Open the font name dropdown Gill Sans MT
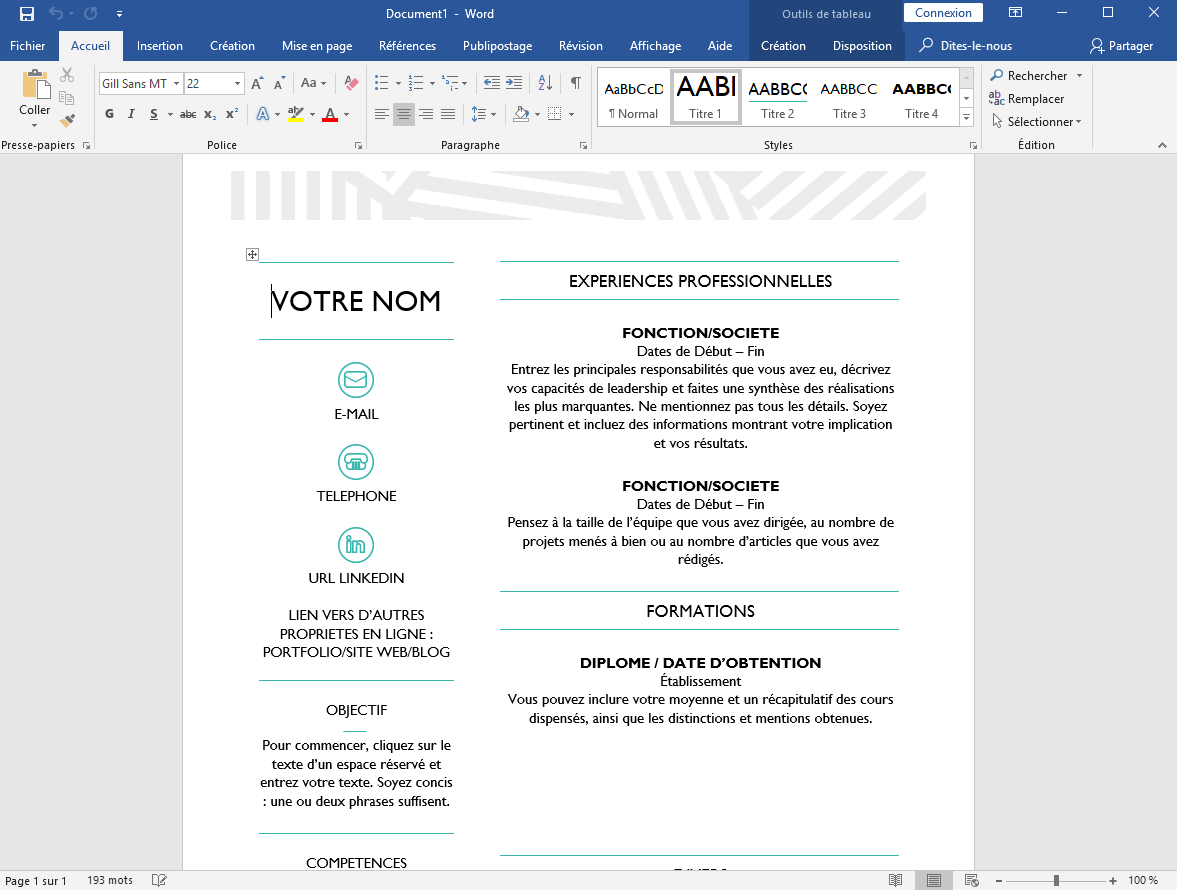This screenshot has width=1177, height=890. point(176,84)
